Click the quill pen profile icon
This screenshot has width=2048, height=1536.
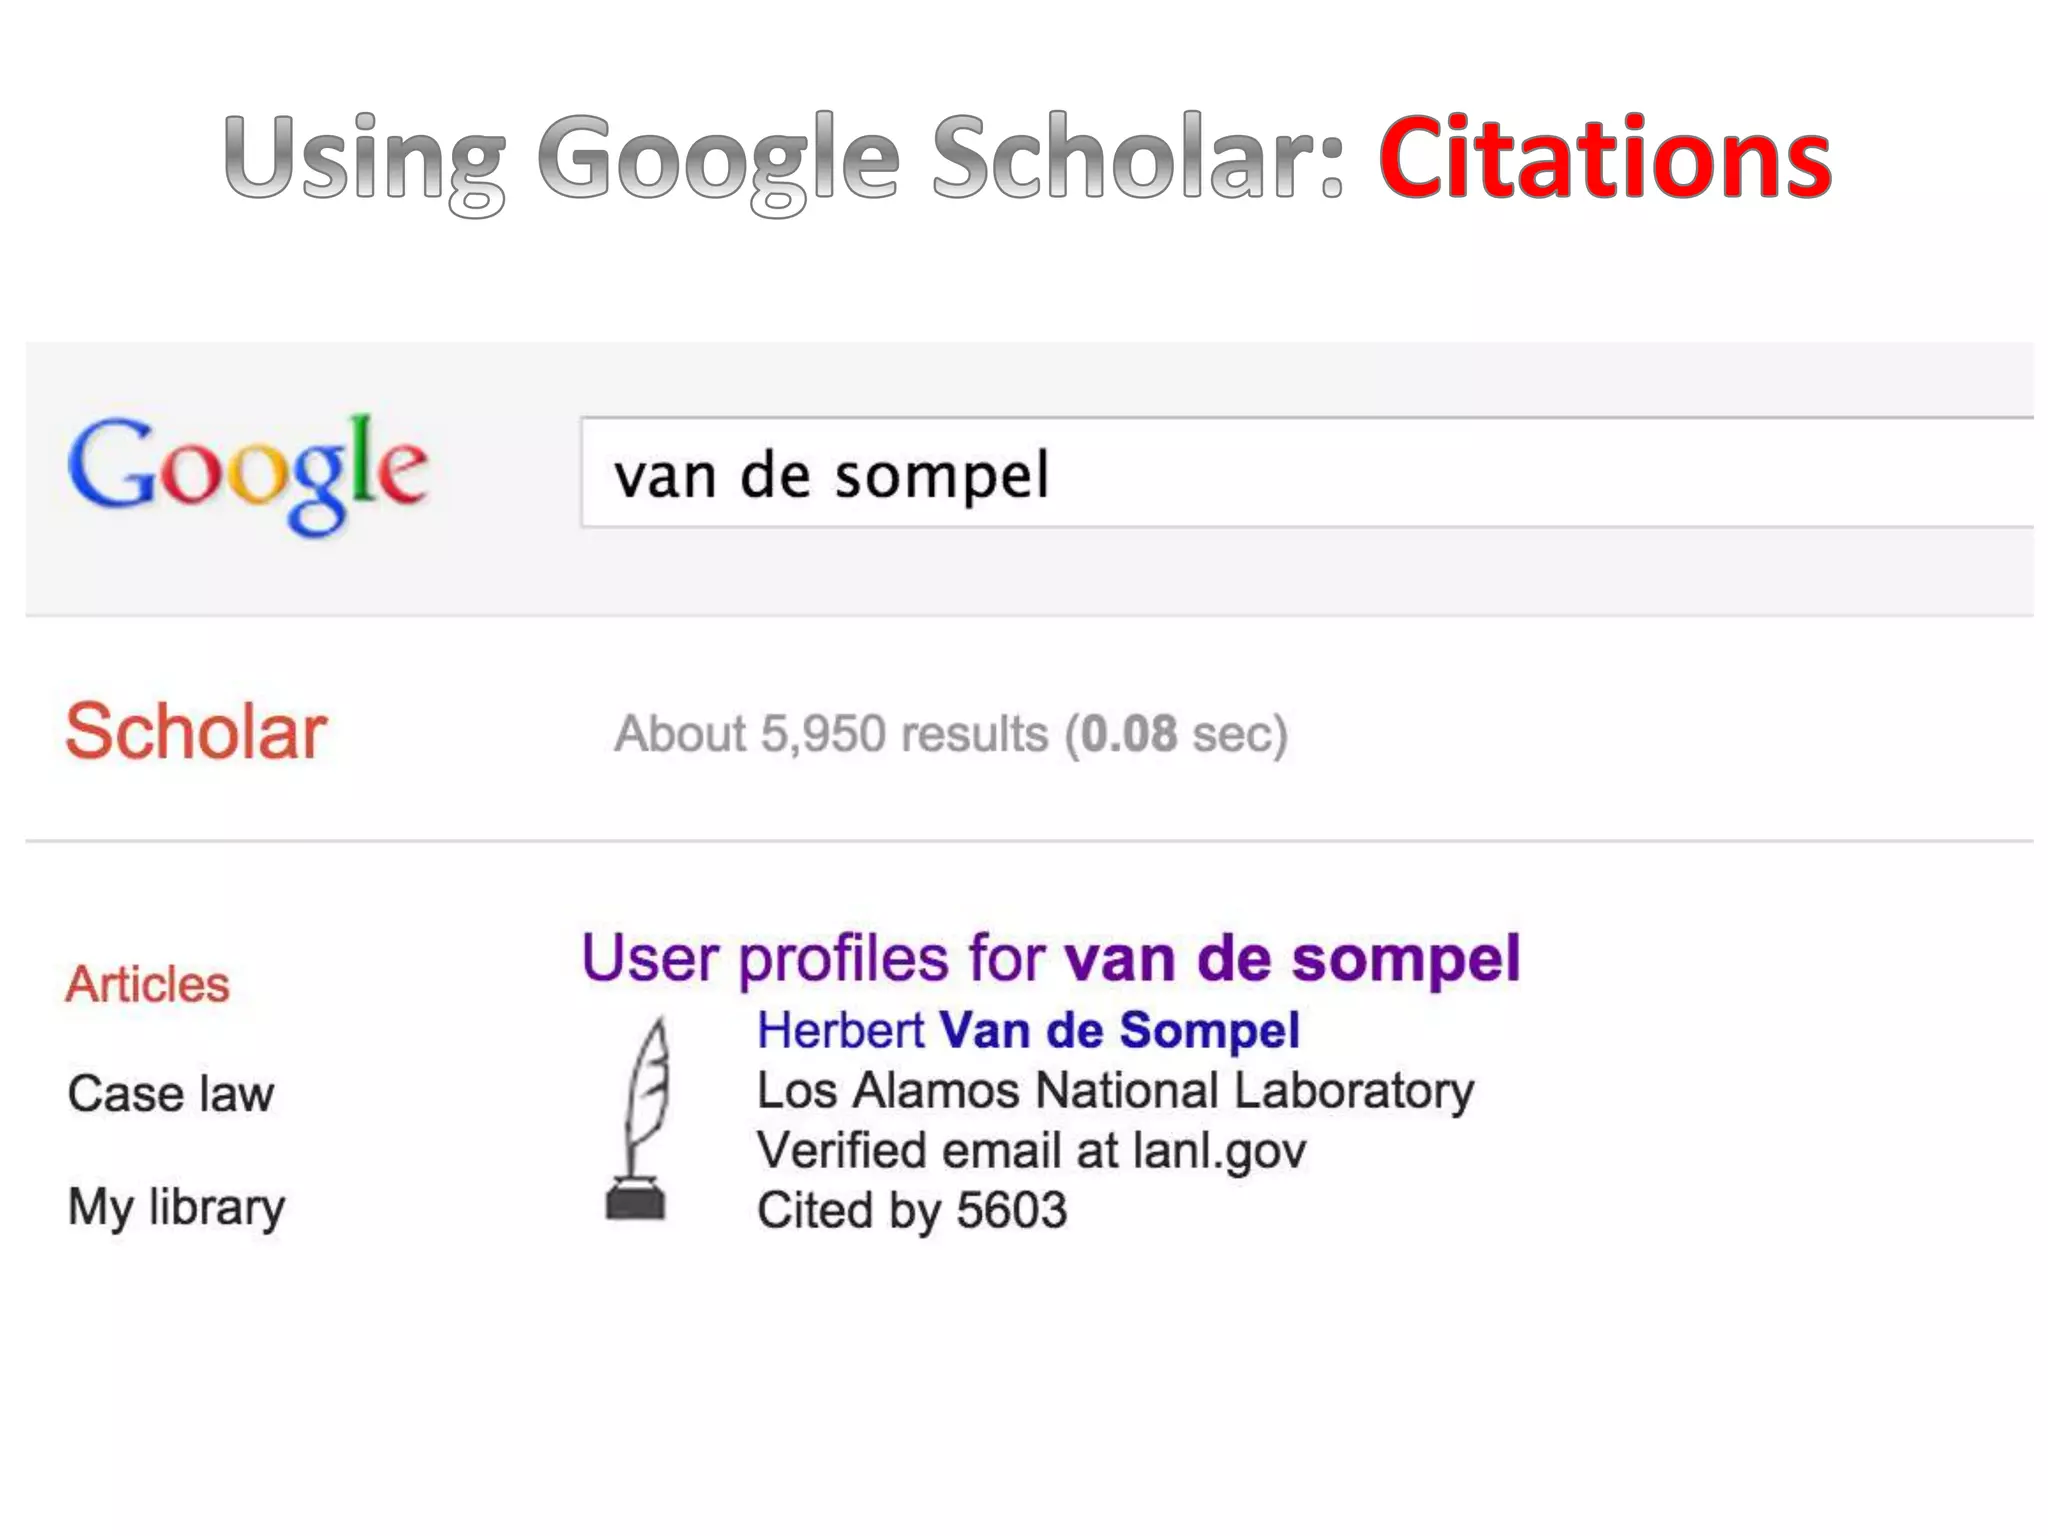[637, 1120]
